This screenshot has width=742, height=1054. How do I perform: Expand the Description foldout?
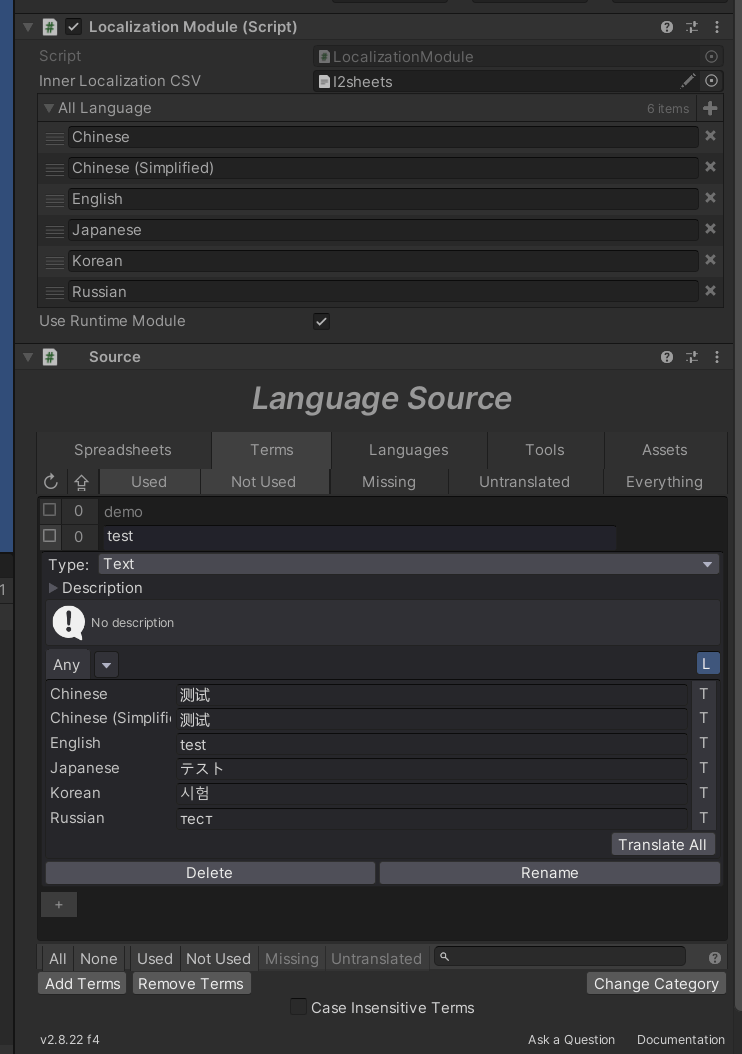click(53, 587)
